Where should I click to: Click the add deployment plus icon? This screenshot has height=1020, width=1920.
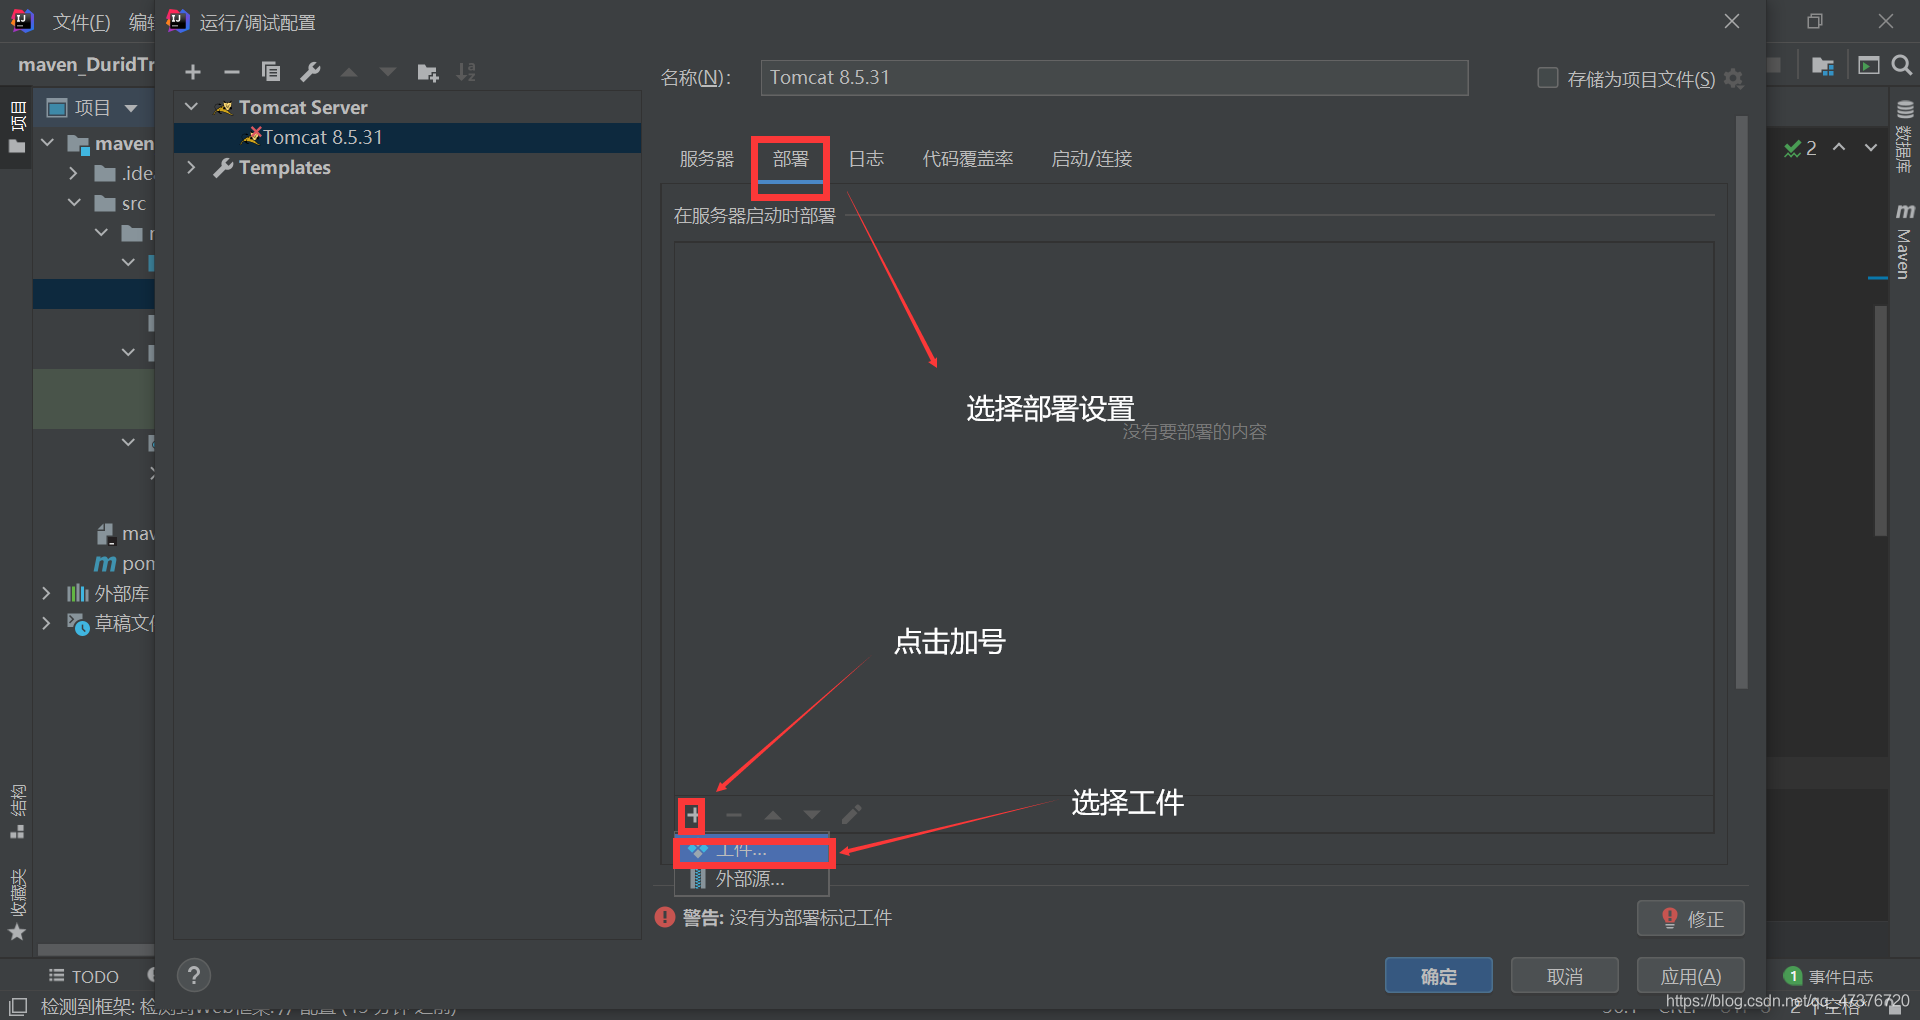692,815
